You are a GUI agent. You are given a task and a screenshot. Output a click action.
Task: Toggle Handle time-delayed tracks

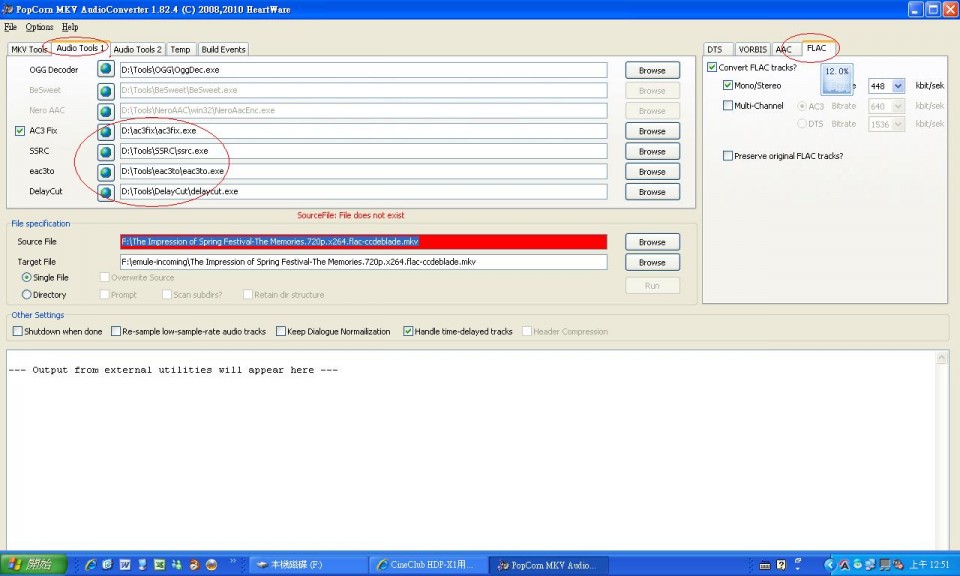pos(408,331)
